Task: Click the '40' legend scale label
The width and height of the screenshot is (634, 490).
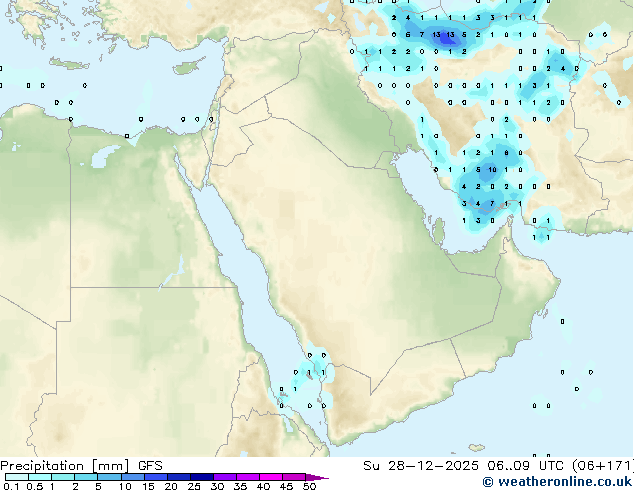Action: pyautogui.click(x=263, y=486)
